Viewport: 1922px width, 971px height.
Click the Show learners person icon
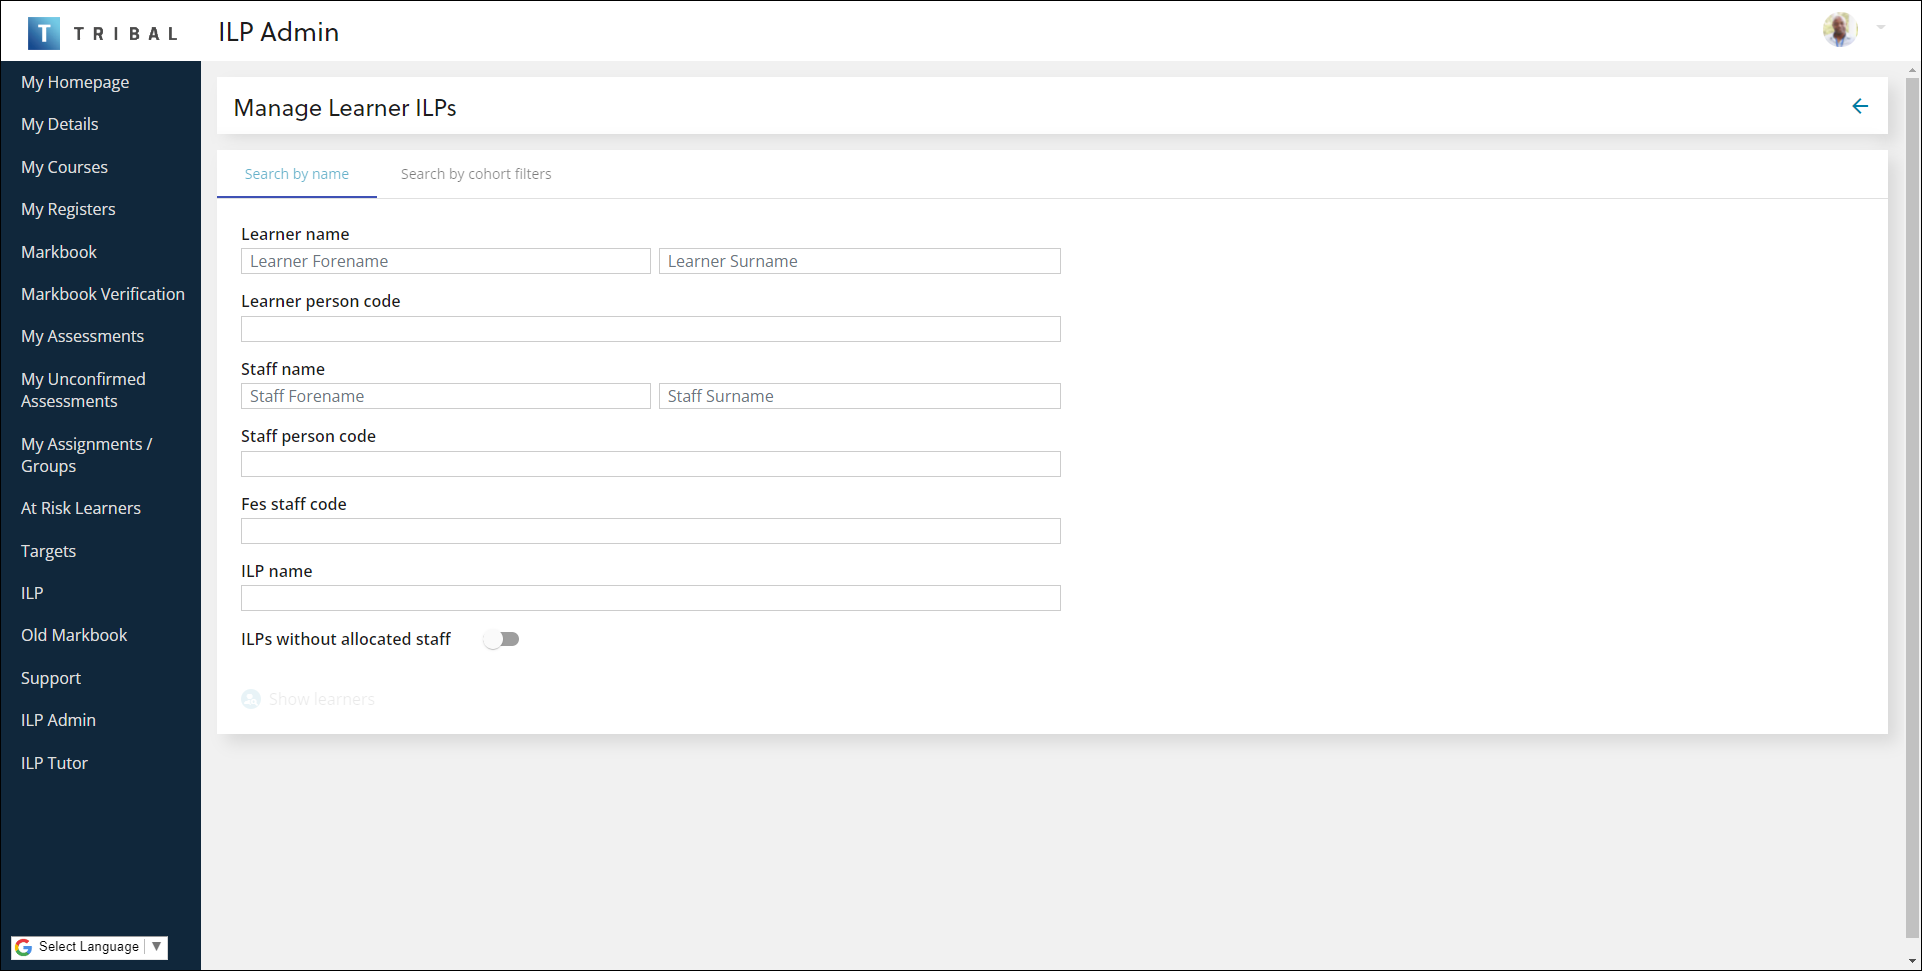click(x=251, y=699)
